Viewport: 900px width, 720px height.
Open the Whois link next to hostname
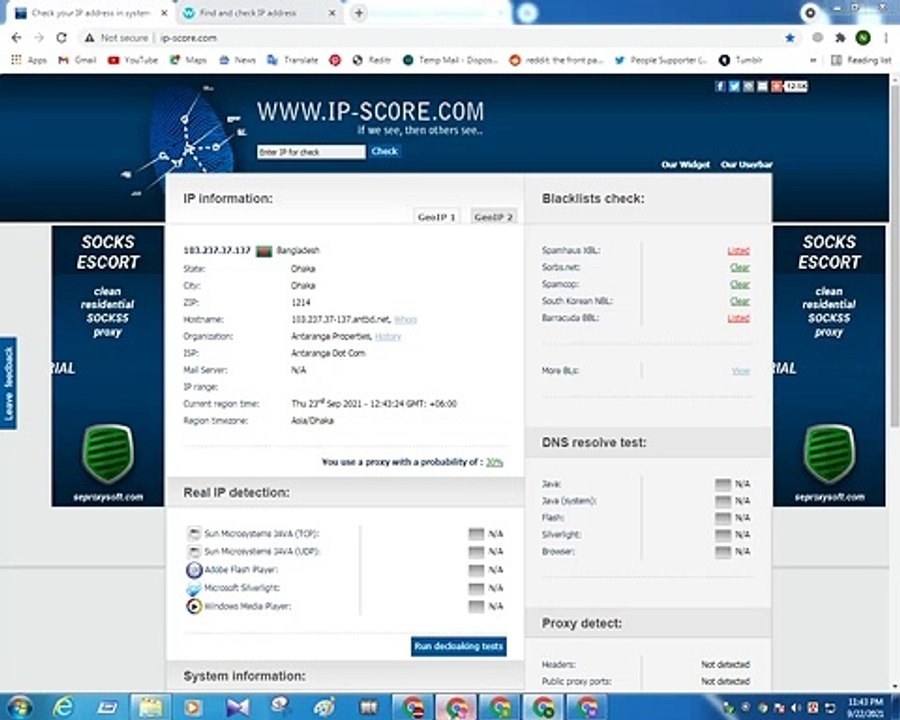click(405, 319)
